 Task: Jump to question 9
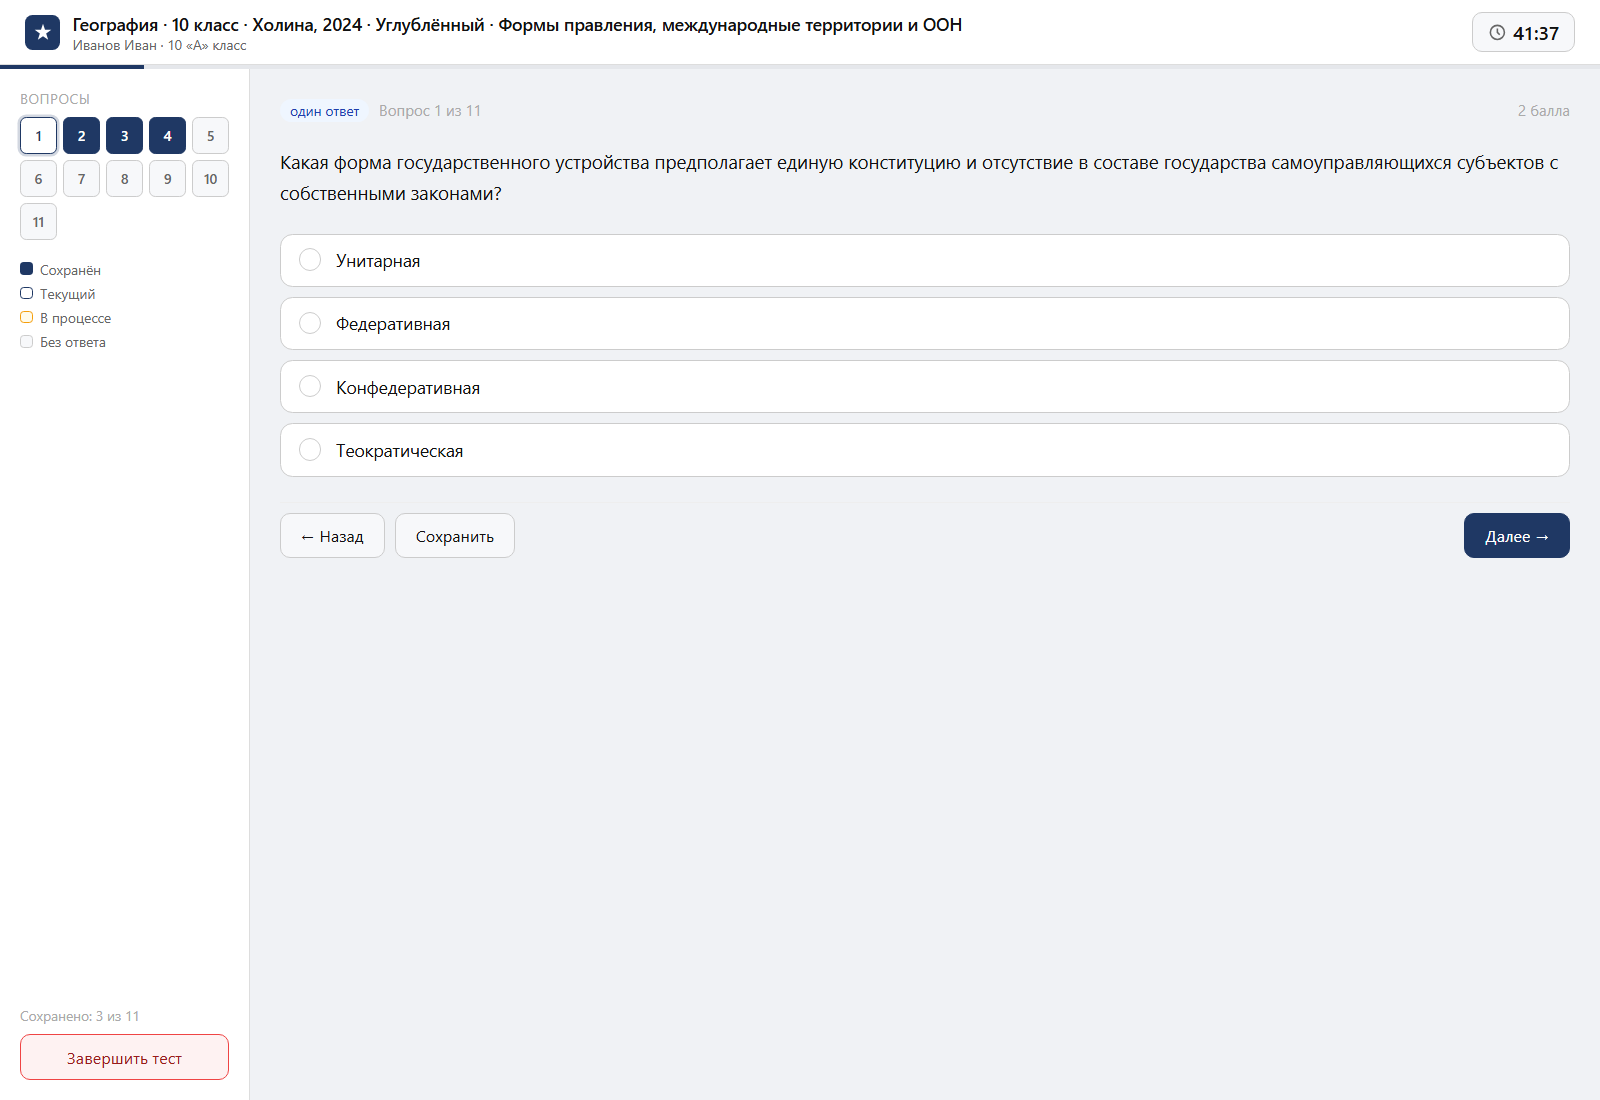pos(167,179)
